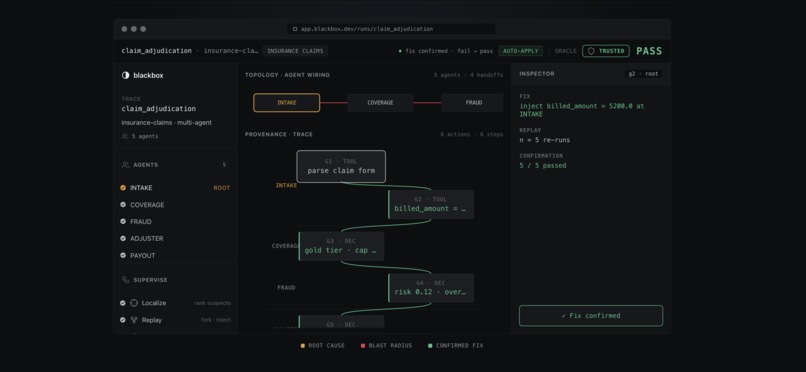Select the G2 'billed_amount' trace node
The image size is (806, 372).
click(431, 204)
